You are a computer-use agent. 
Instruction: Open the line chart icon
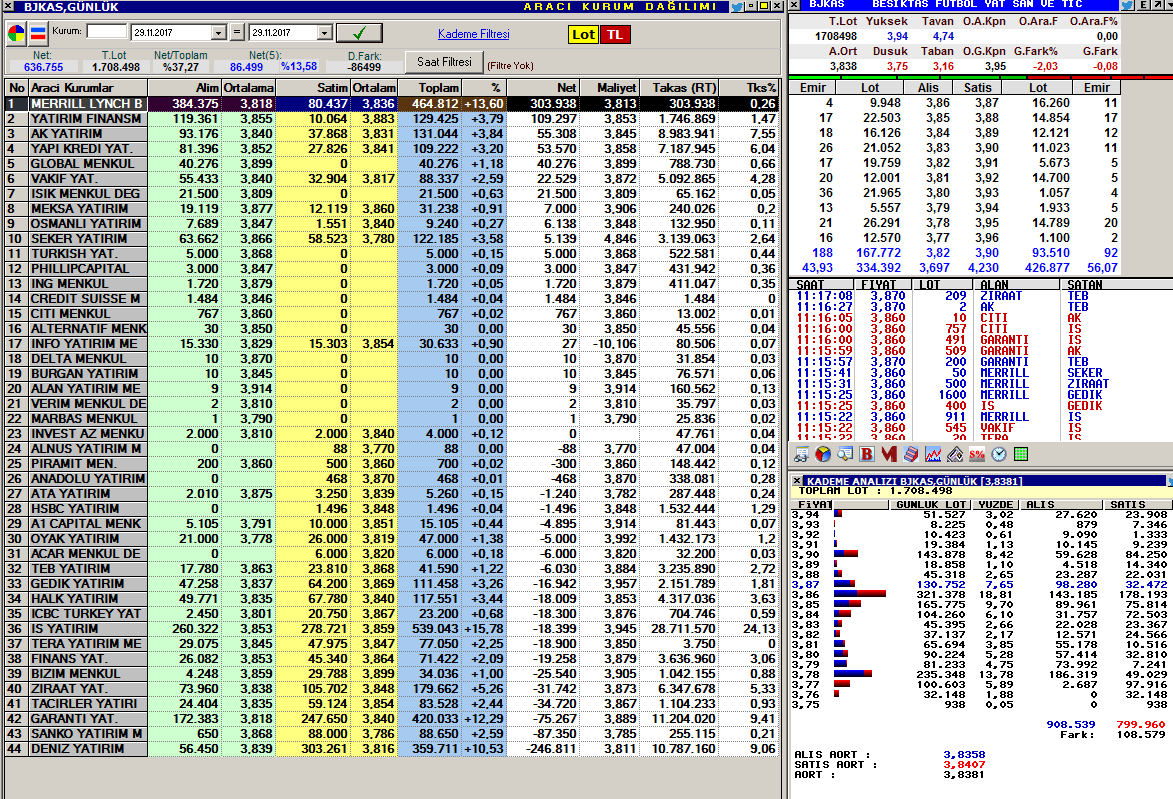[933, 454]
